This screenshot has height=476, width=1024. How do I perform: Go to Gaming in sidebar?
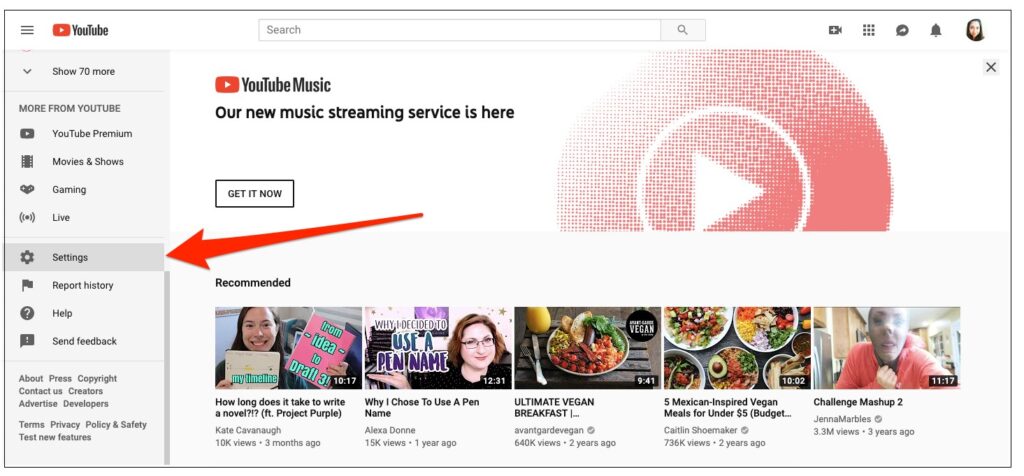pos(84,189)
